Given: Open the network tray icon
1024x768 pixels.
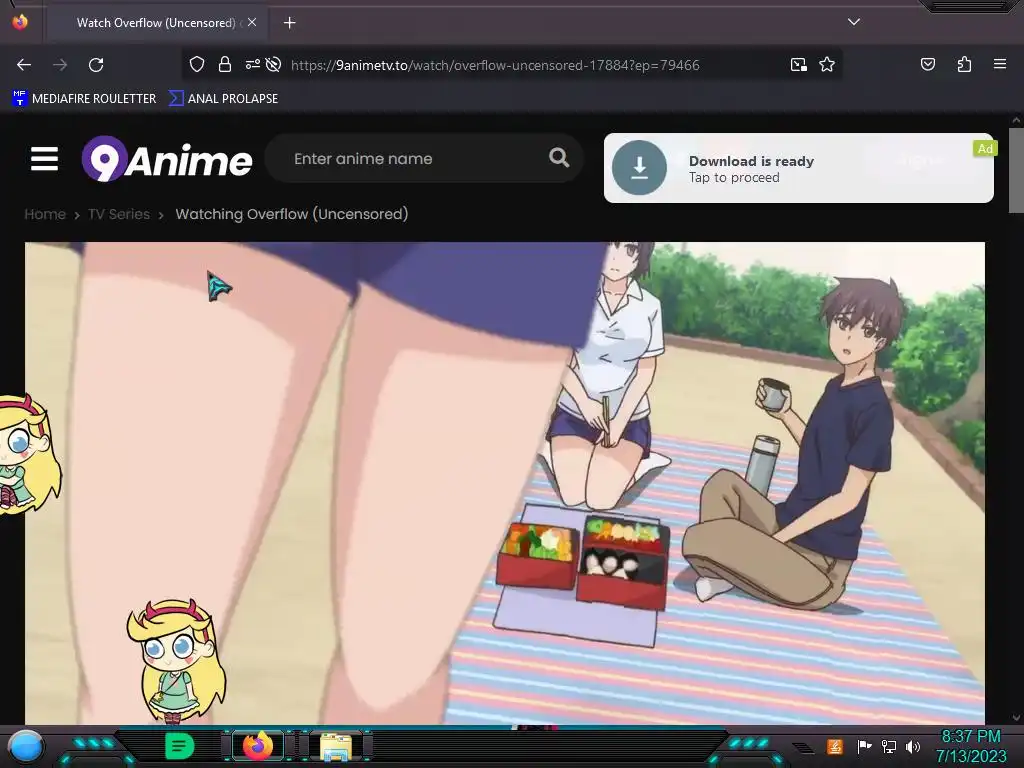Looking at the screenshot, I should point(888,746).
